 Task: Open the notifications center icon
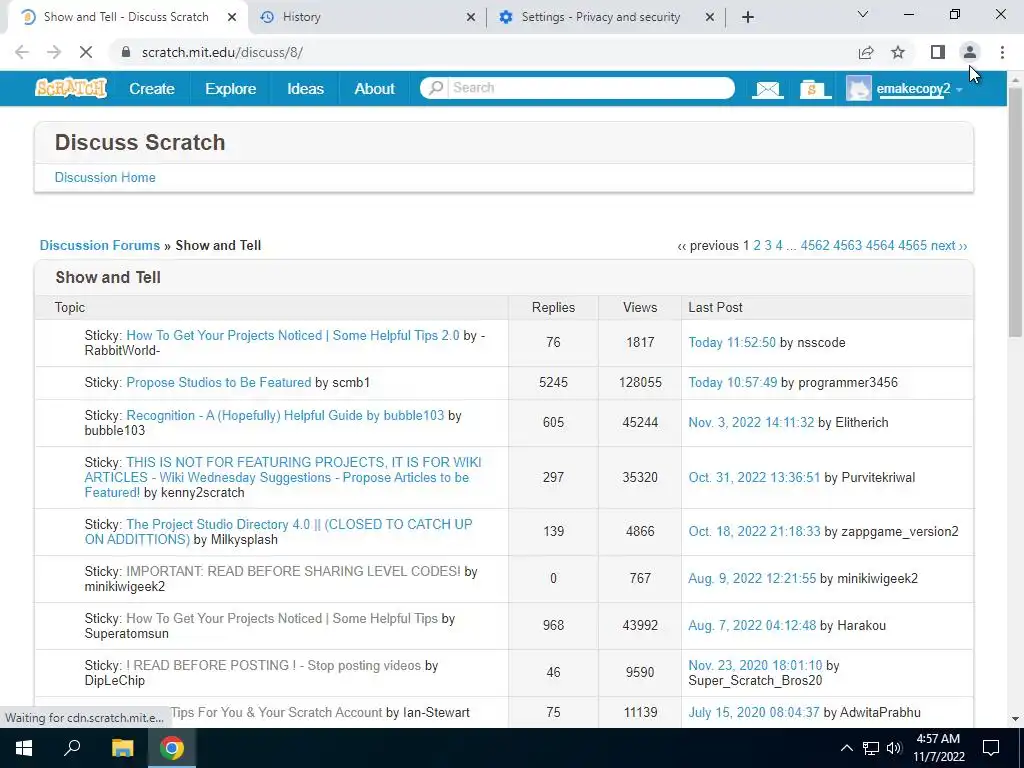coord(991,748)
